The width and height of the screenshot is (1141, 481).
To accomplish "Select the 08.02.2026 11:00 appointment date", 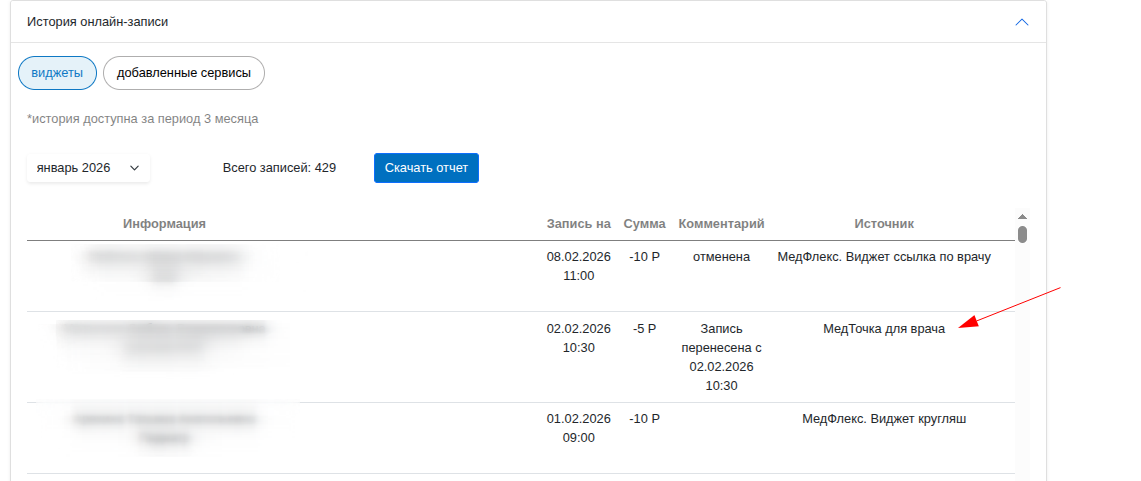I will pos(578,266).
